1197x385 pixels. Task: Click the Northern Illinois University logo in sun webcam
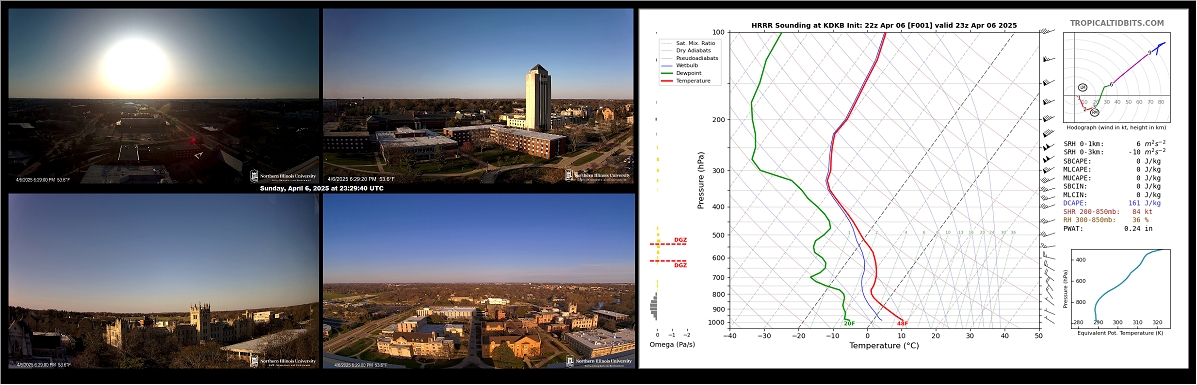pos(283,176)
